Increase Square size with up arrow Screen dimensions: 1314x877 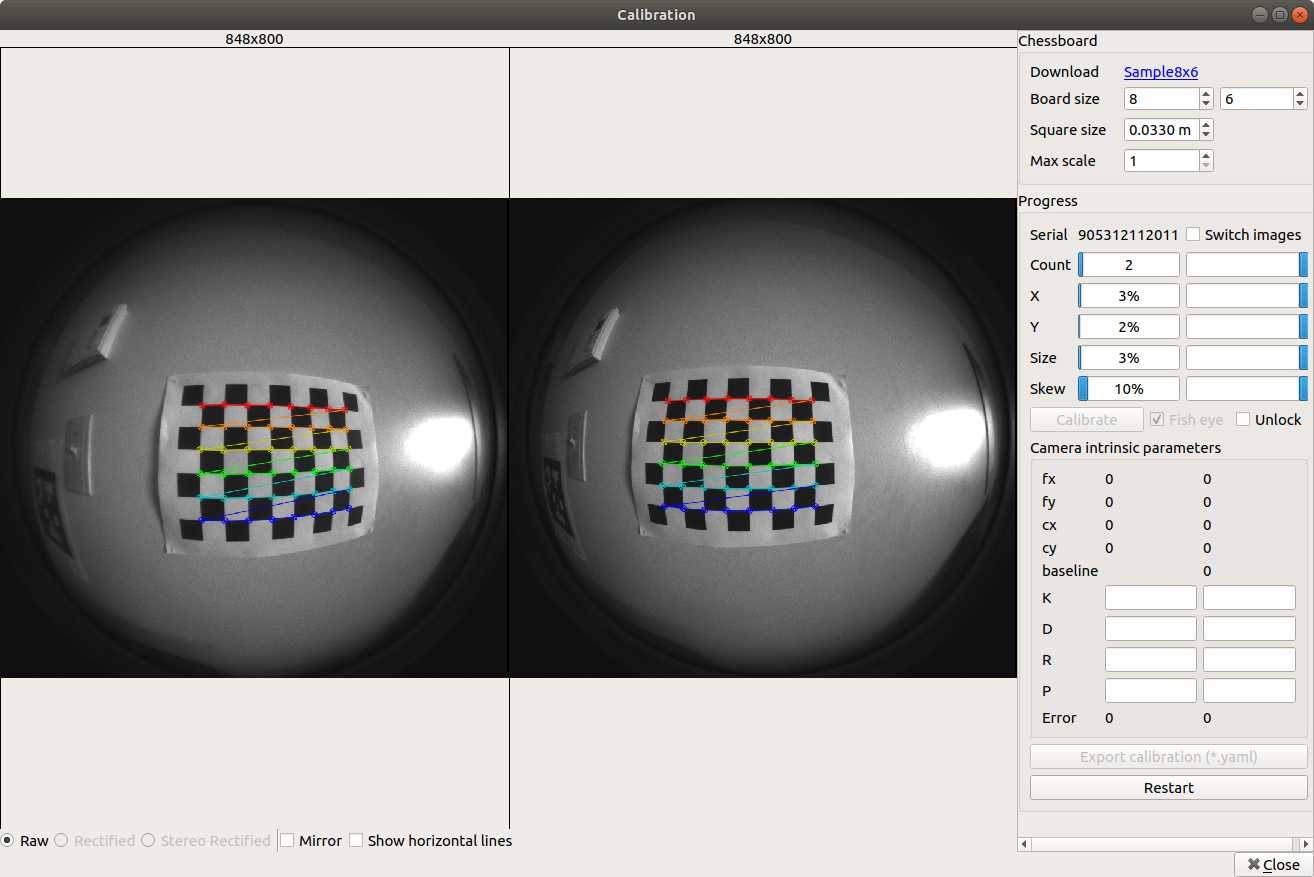[1206, 125]
